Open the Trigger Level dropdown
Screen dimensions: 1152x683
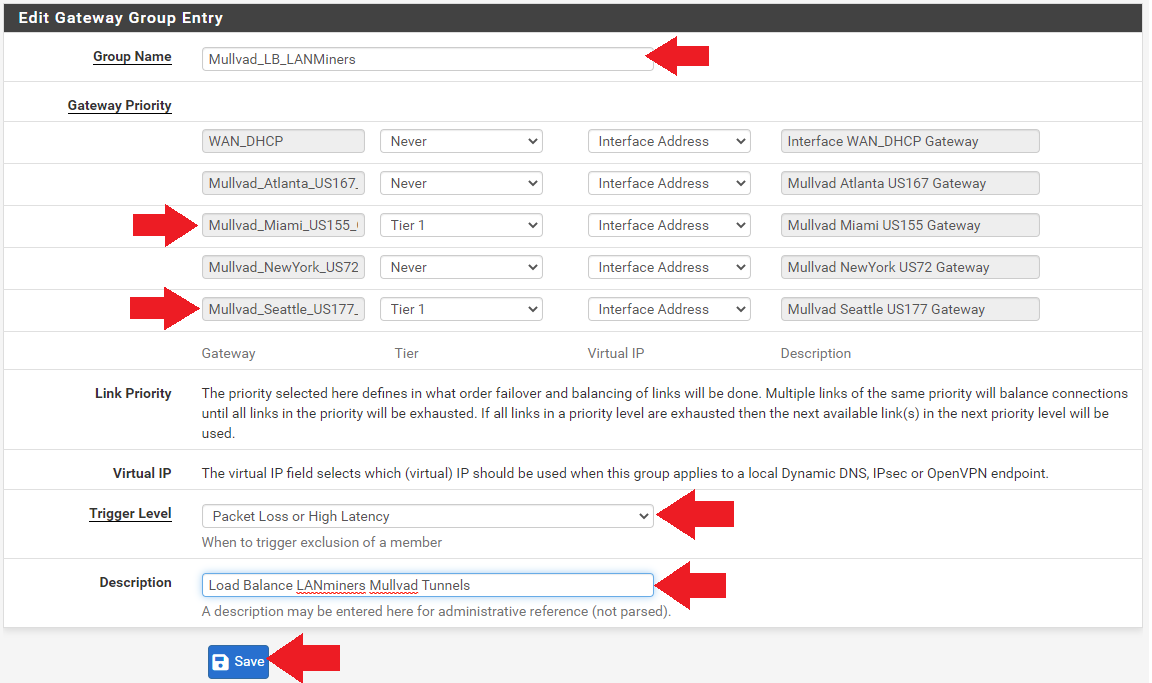click(x=428, y=516)
